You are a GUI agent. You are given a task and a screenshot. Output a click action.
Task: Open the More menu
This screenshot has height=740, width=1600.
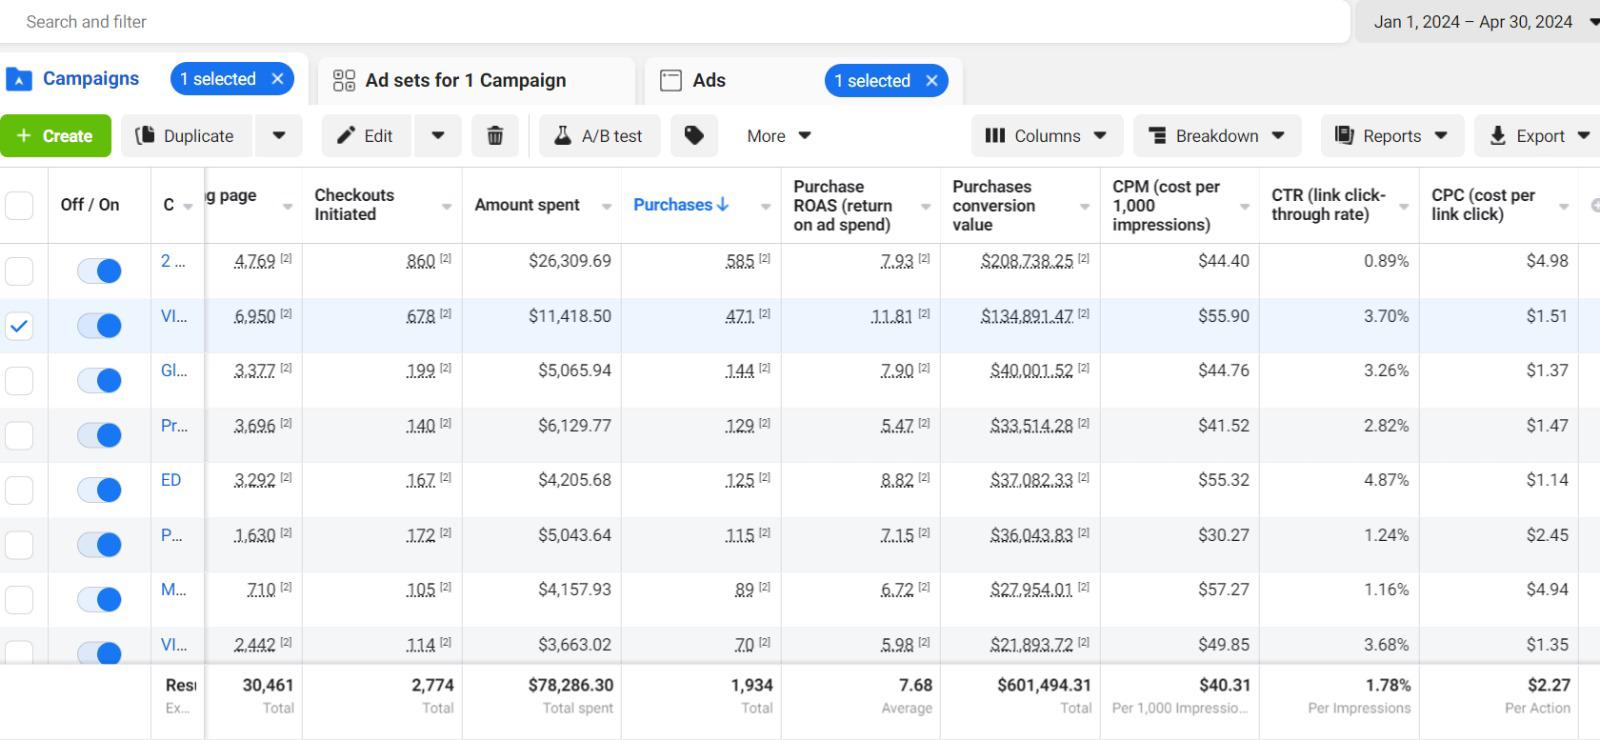point(779,136)
